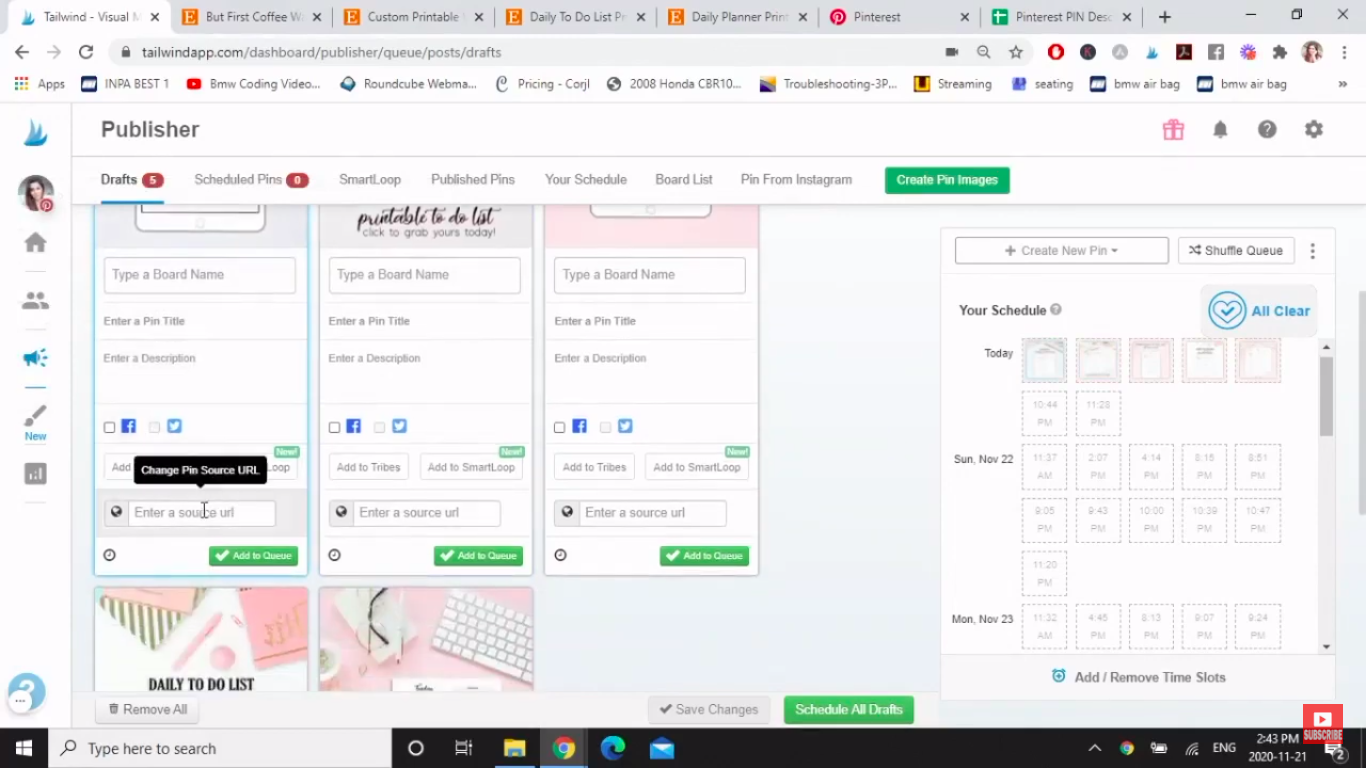Viewport: 1366px width, 768px height.
Task: Select the Publisher megaphone icon
Action: 35,358
